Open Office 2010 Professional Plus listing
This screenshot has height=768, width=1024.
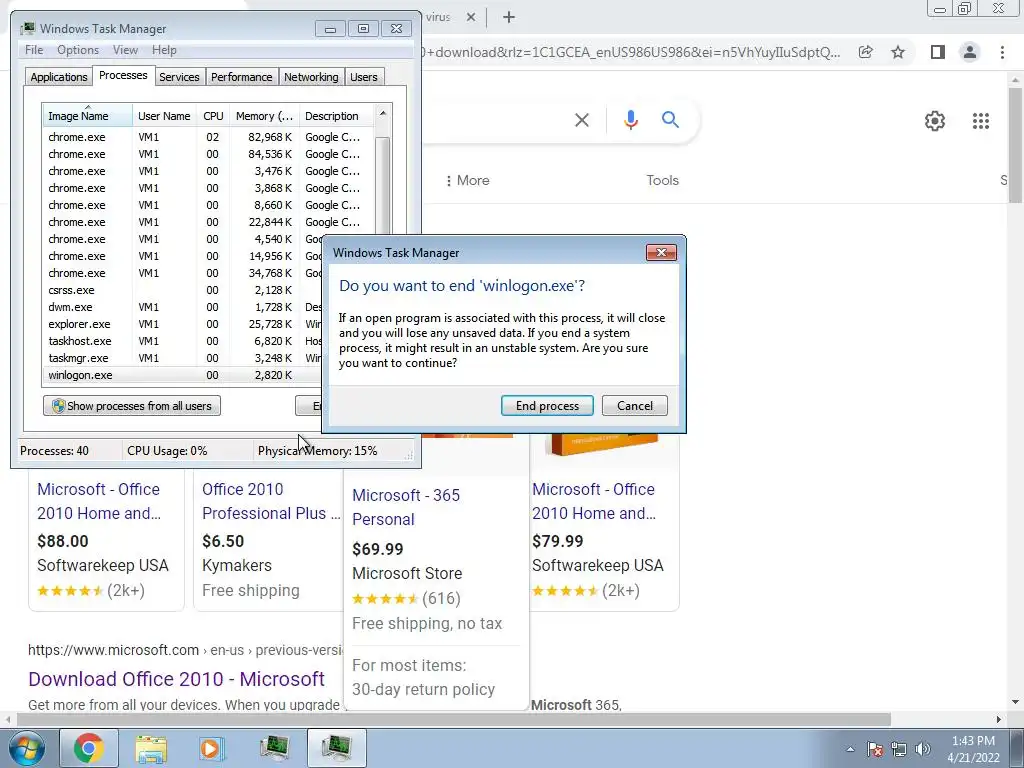tap(271, 501)
